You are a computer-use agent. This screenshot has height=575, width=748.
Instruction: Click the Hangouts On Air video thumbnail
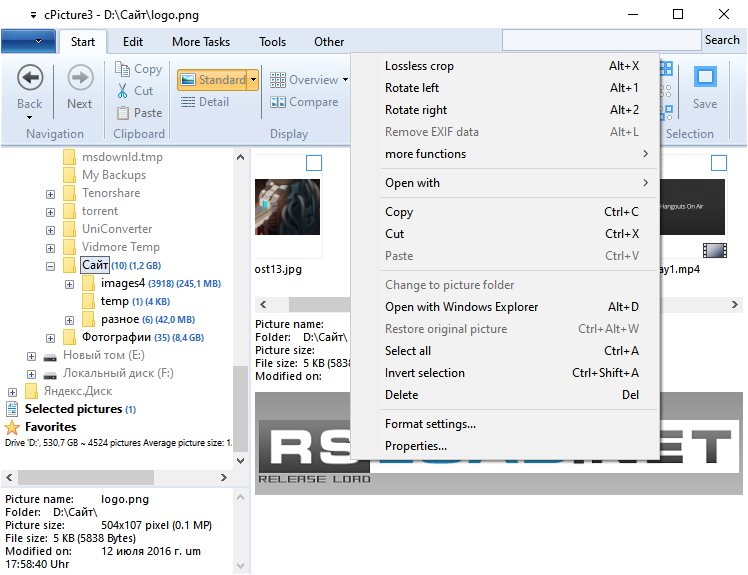pos(692,207)
